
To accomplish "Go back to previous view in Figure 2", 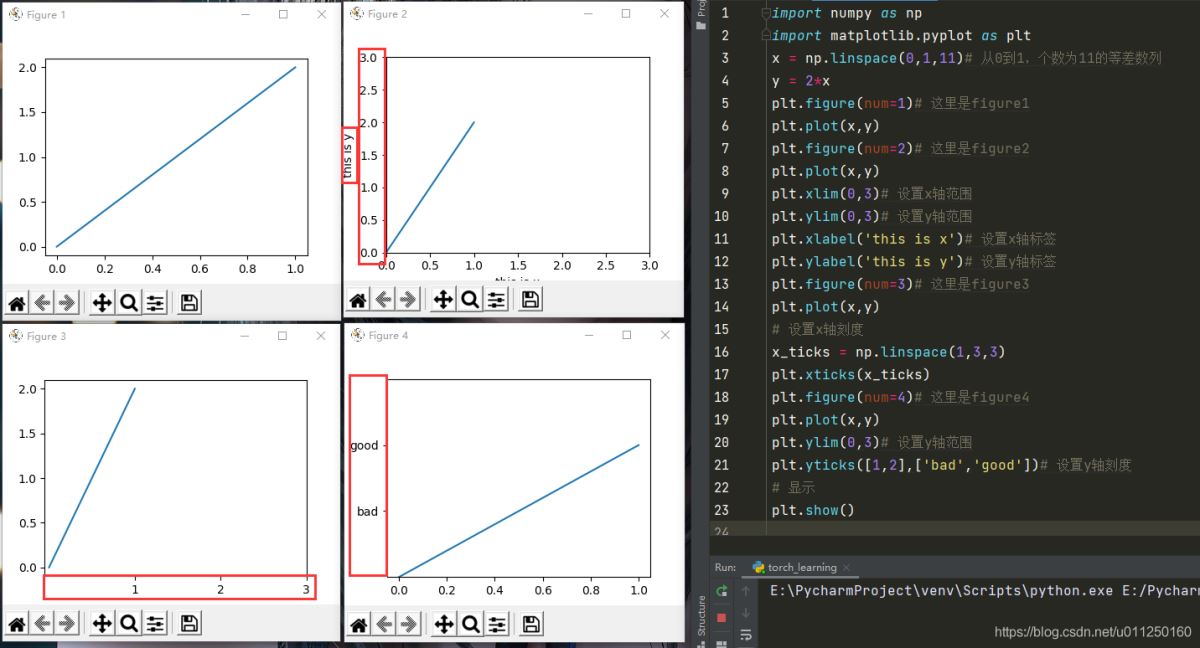I will [384, 299].
